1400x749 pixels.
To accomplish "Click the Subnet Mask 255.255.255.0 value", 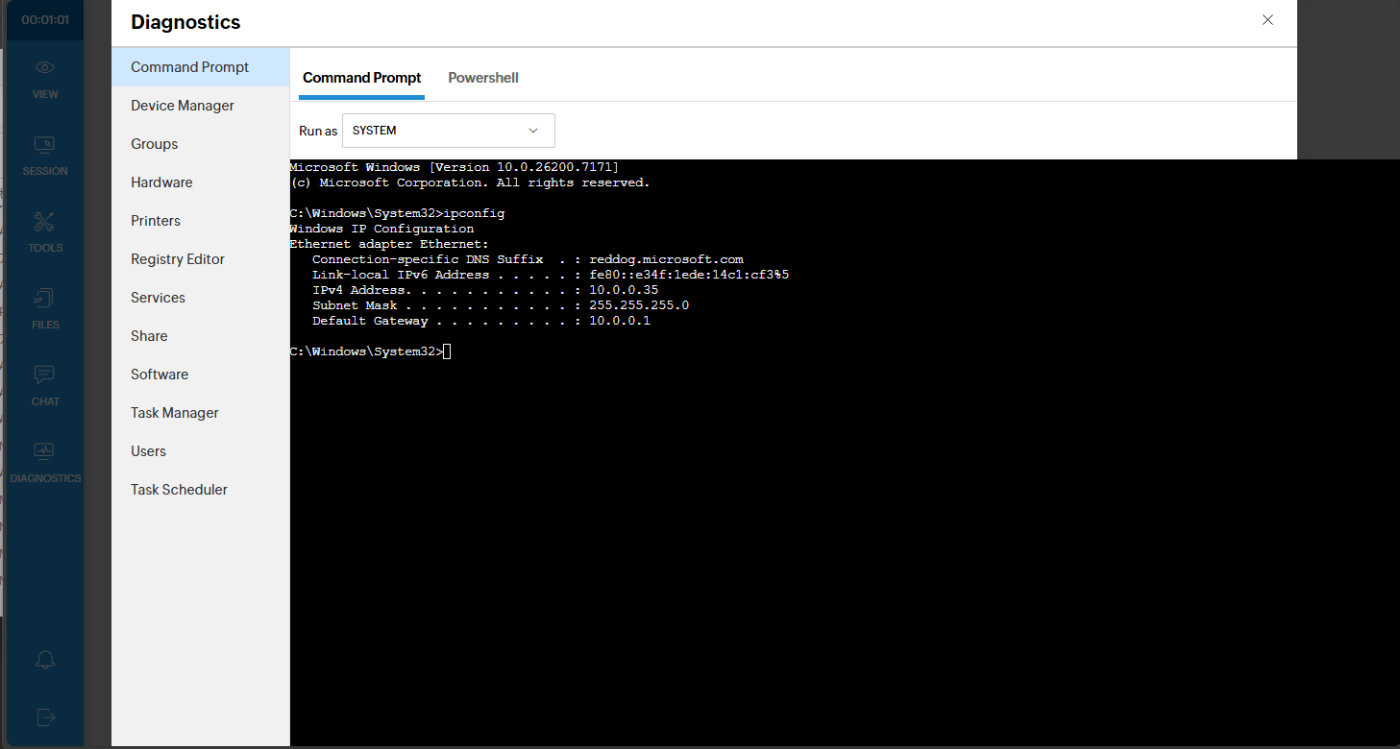I will 639,306.
